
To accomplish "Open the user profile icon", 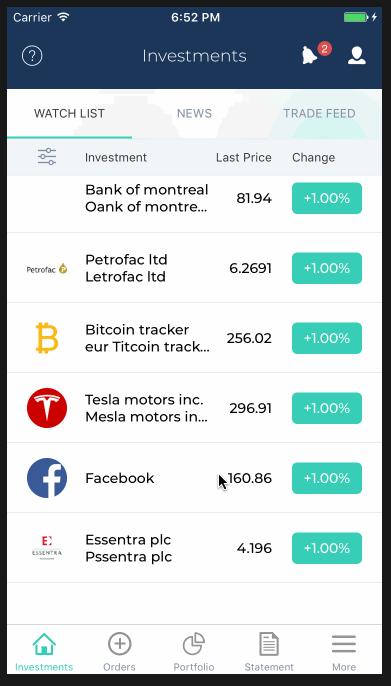I will 356,56.
